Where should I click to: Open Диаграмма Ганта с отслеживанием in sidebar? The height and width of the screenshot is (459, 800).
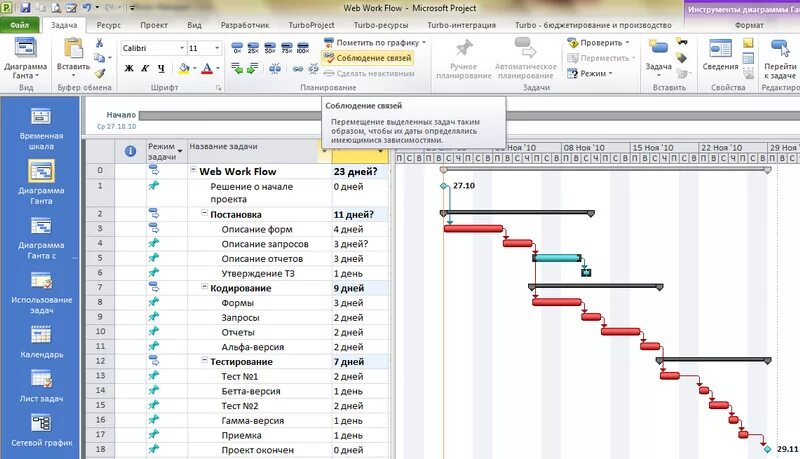coord(41,238)
